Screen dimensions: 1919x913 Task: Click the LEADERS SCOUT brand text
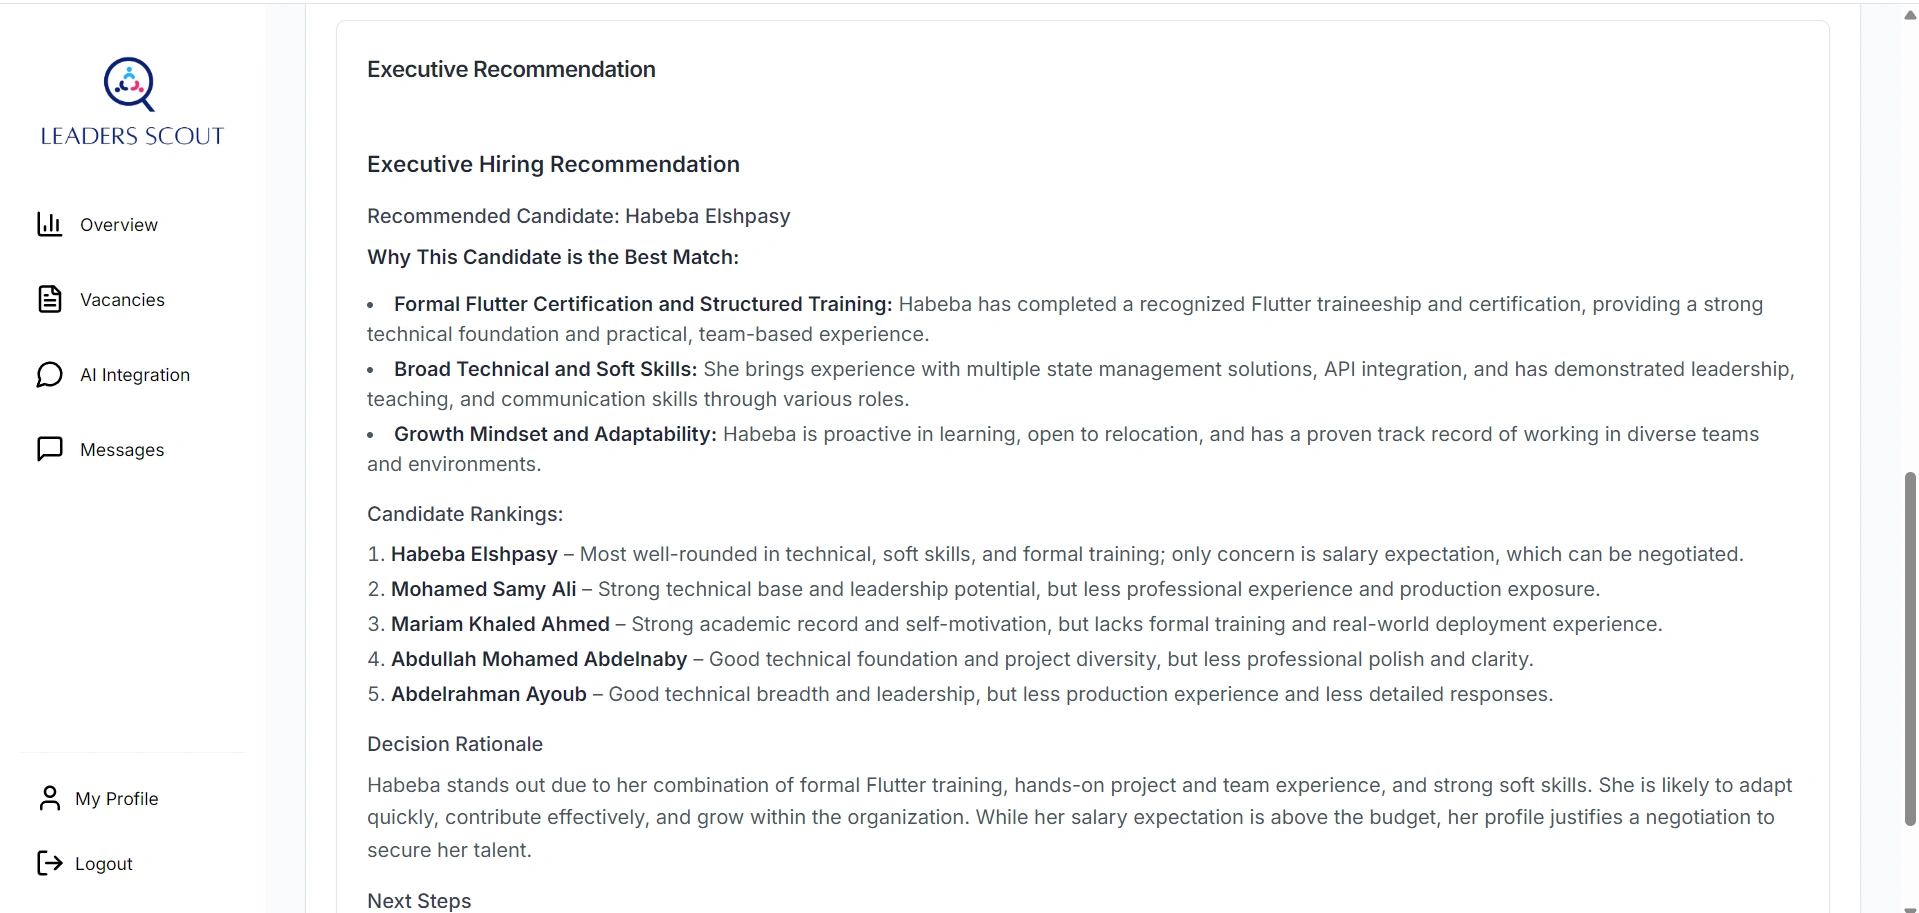pyautogui.click(x=132, y=136)
